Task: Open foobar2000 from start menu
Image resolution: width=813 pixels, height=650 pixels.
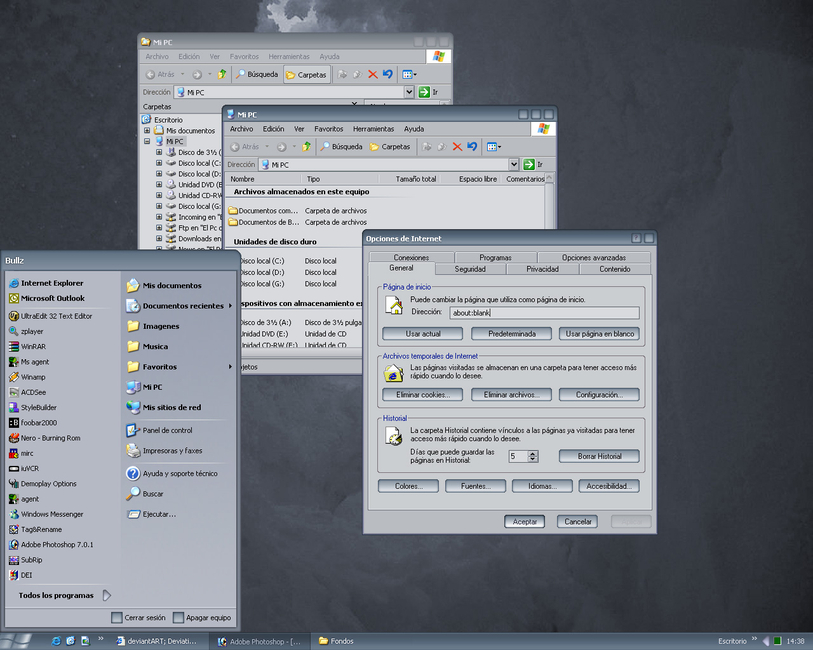Action: coord(33,423)
